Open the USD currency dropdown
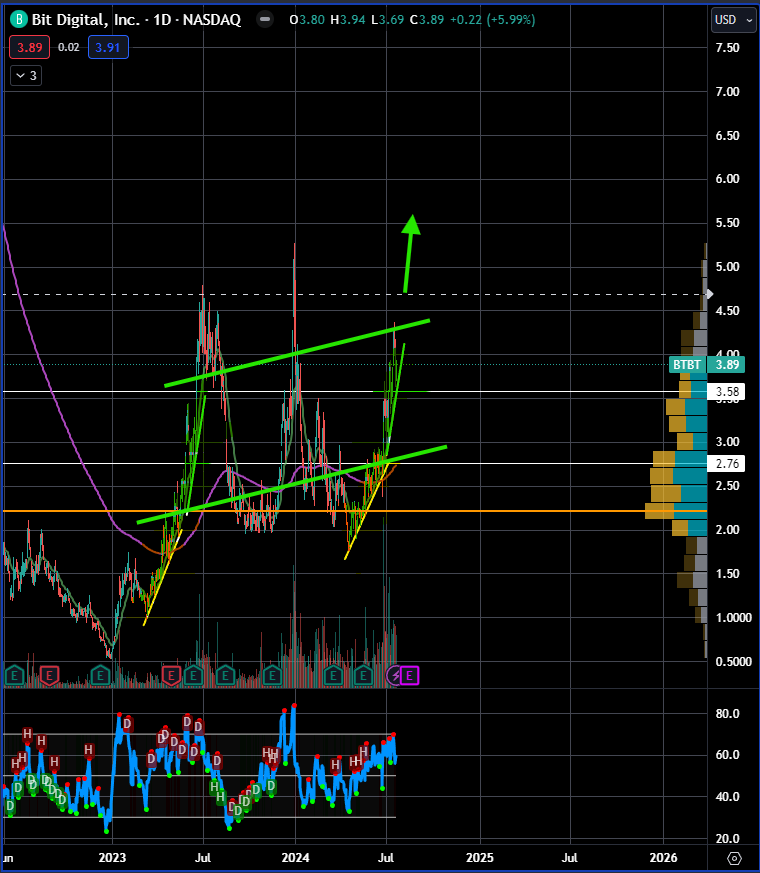This screenshot has height=873, width=760. [x=734, y=20]
